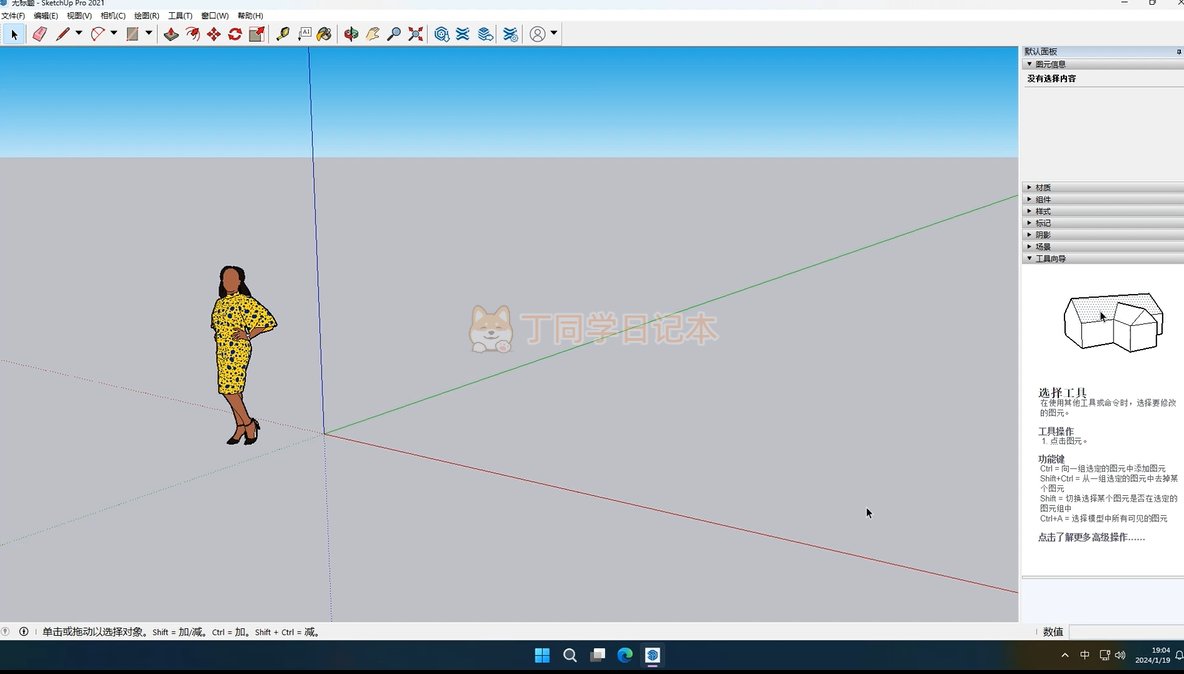Open the 窗口(W) menu

pyautogui.click(x=214, y=16)
